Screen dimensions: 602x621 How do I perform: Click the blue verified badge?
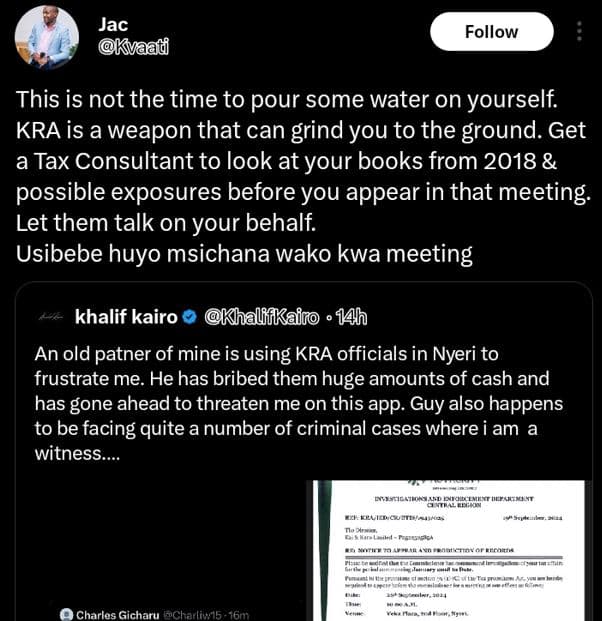pos(188,317)
